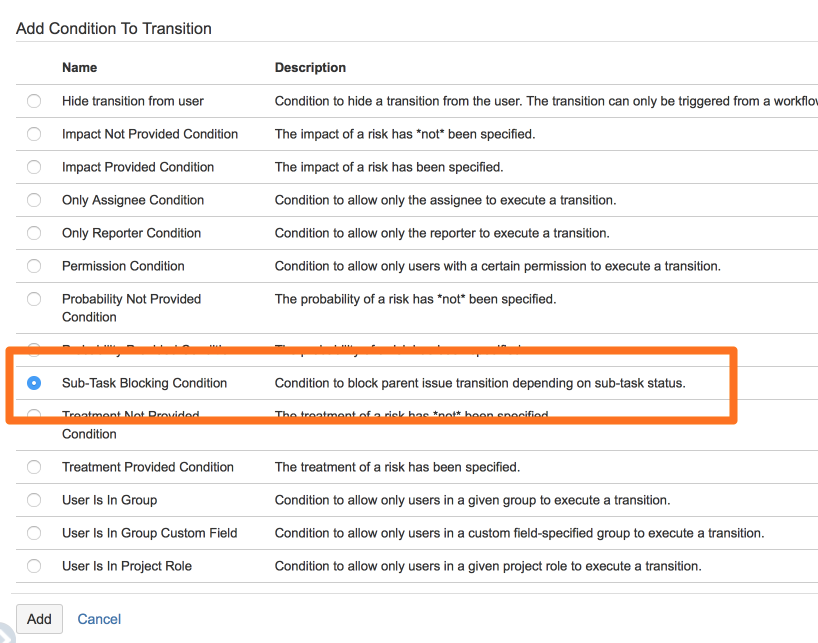Click the Add button
This screenshot has height=643, width=818.
pyautogui.click(x=39, y=619)
